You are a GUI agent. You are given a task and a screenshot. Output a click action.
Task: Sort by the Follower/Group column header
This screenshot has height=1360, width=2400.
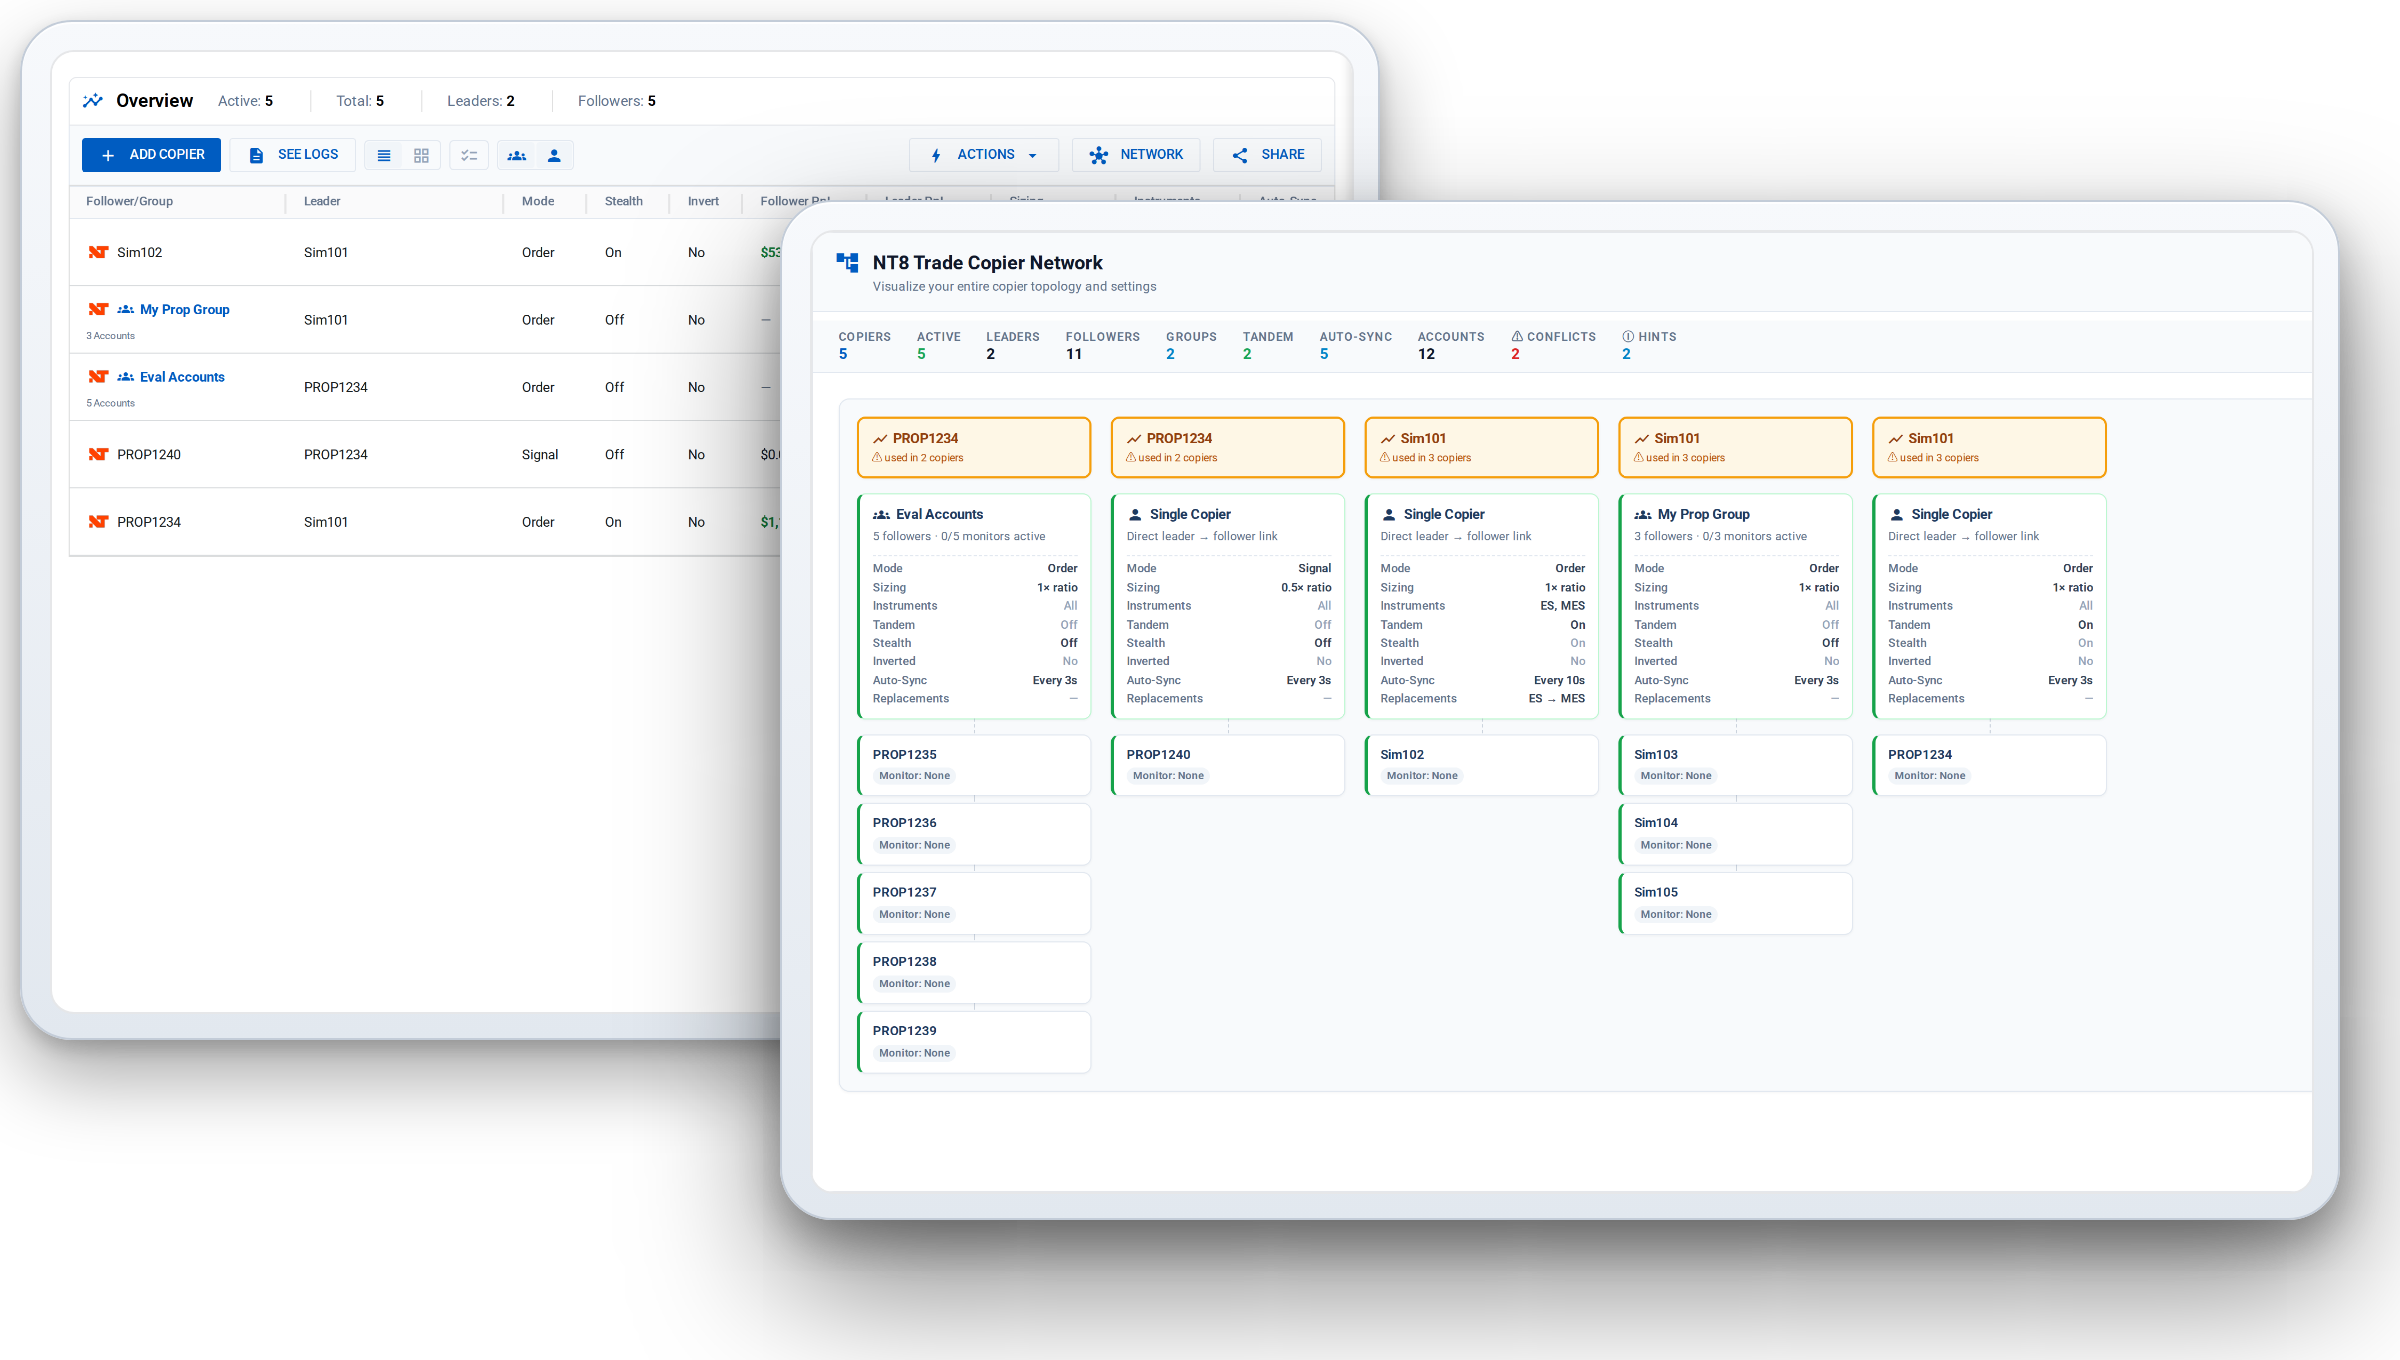129,201
